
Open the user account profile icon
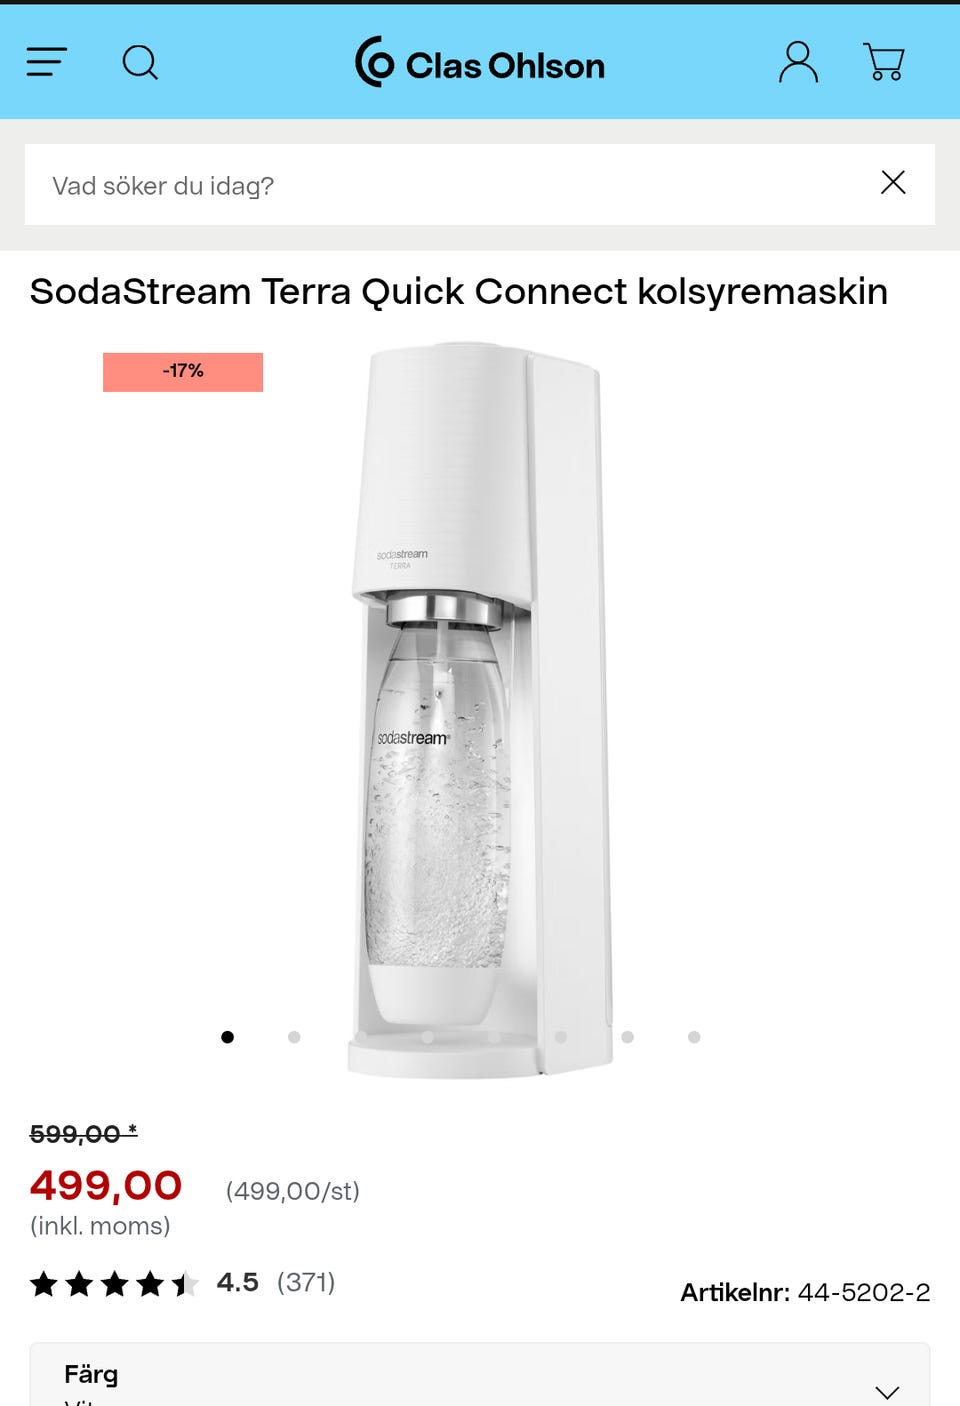(x=798, y=62)
